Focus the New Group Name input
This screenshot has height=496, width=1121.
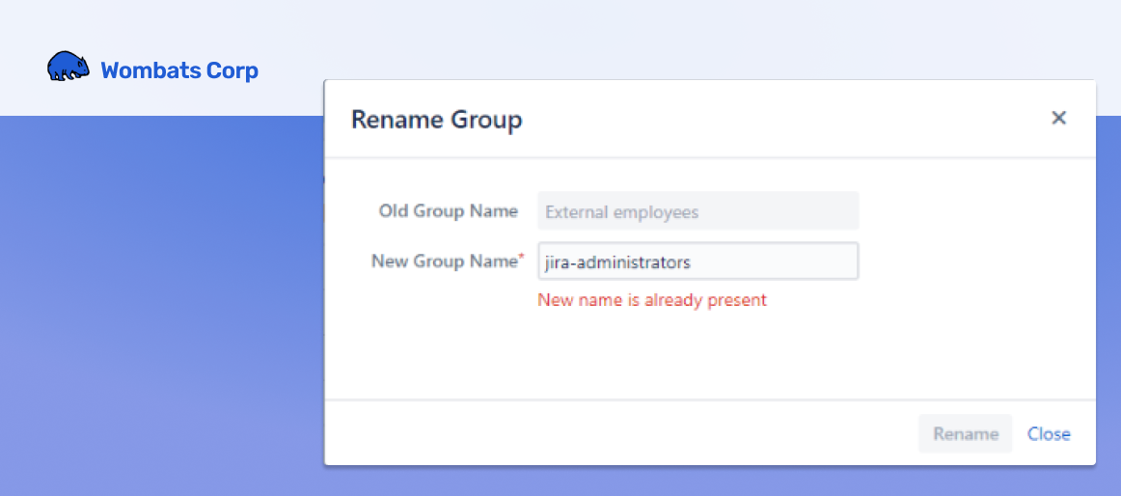tap(698, 262)
